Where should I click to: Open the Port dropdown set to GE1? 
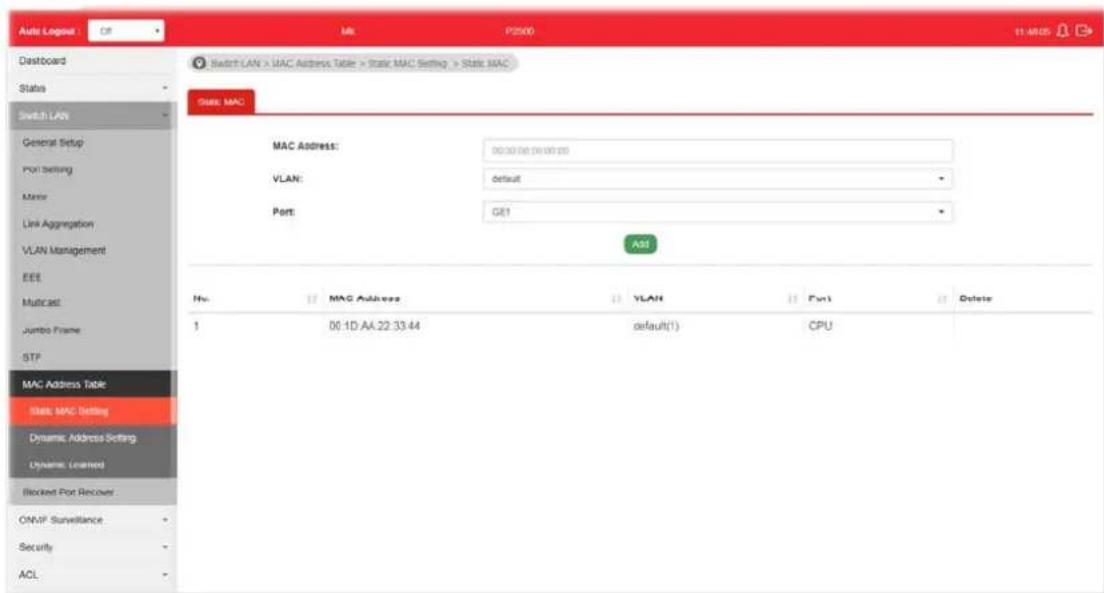[717, 212]
